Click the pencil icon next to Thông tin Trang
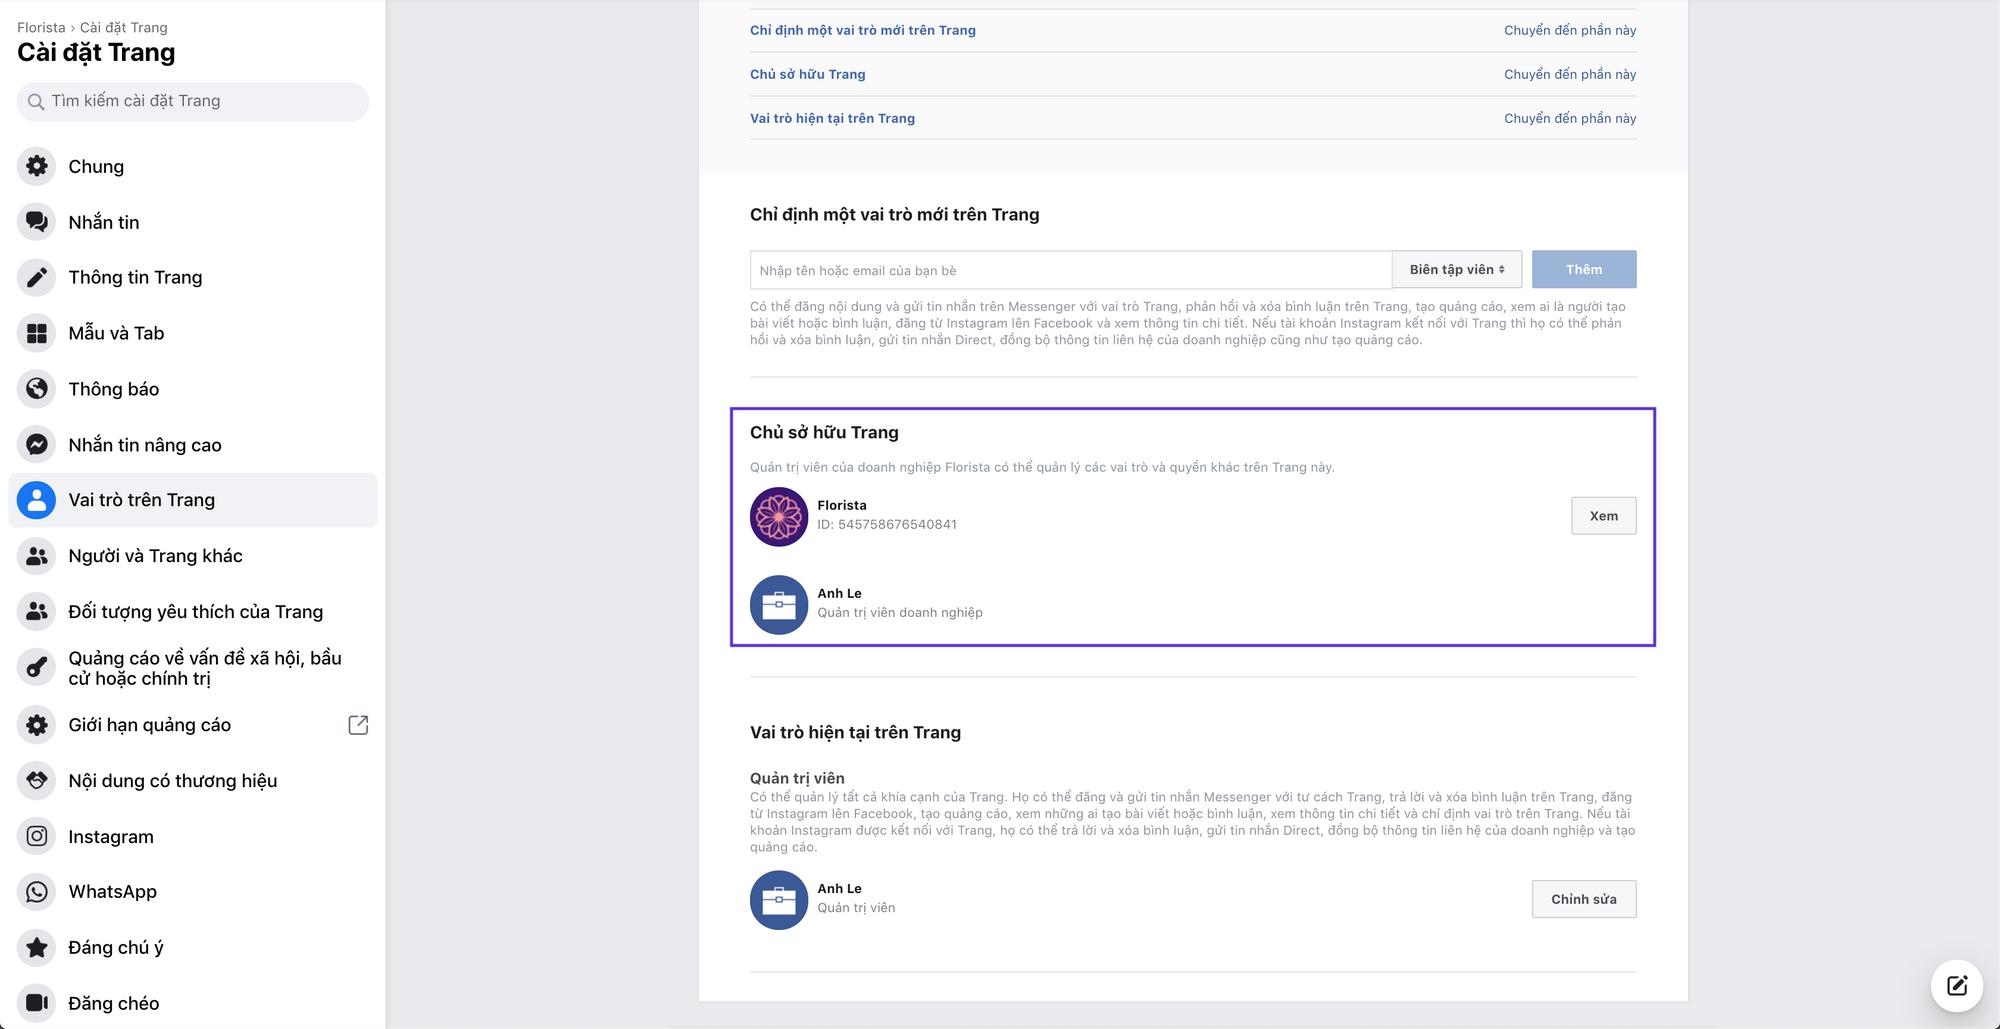2000x1029 pixels. (37, 277)
